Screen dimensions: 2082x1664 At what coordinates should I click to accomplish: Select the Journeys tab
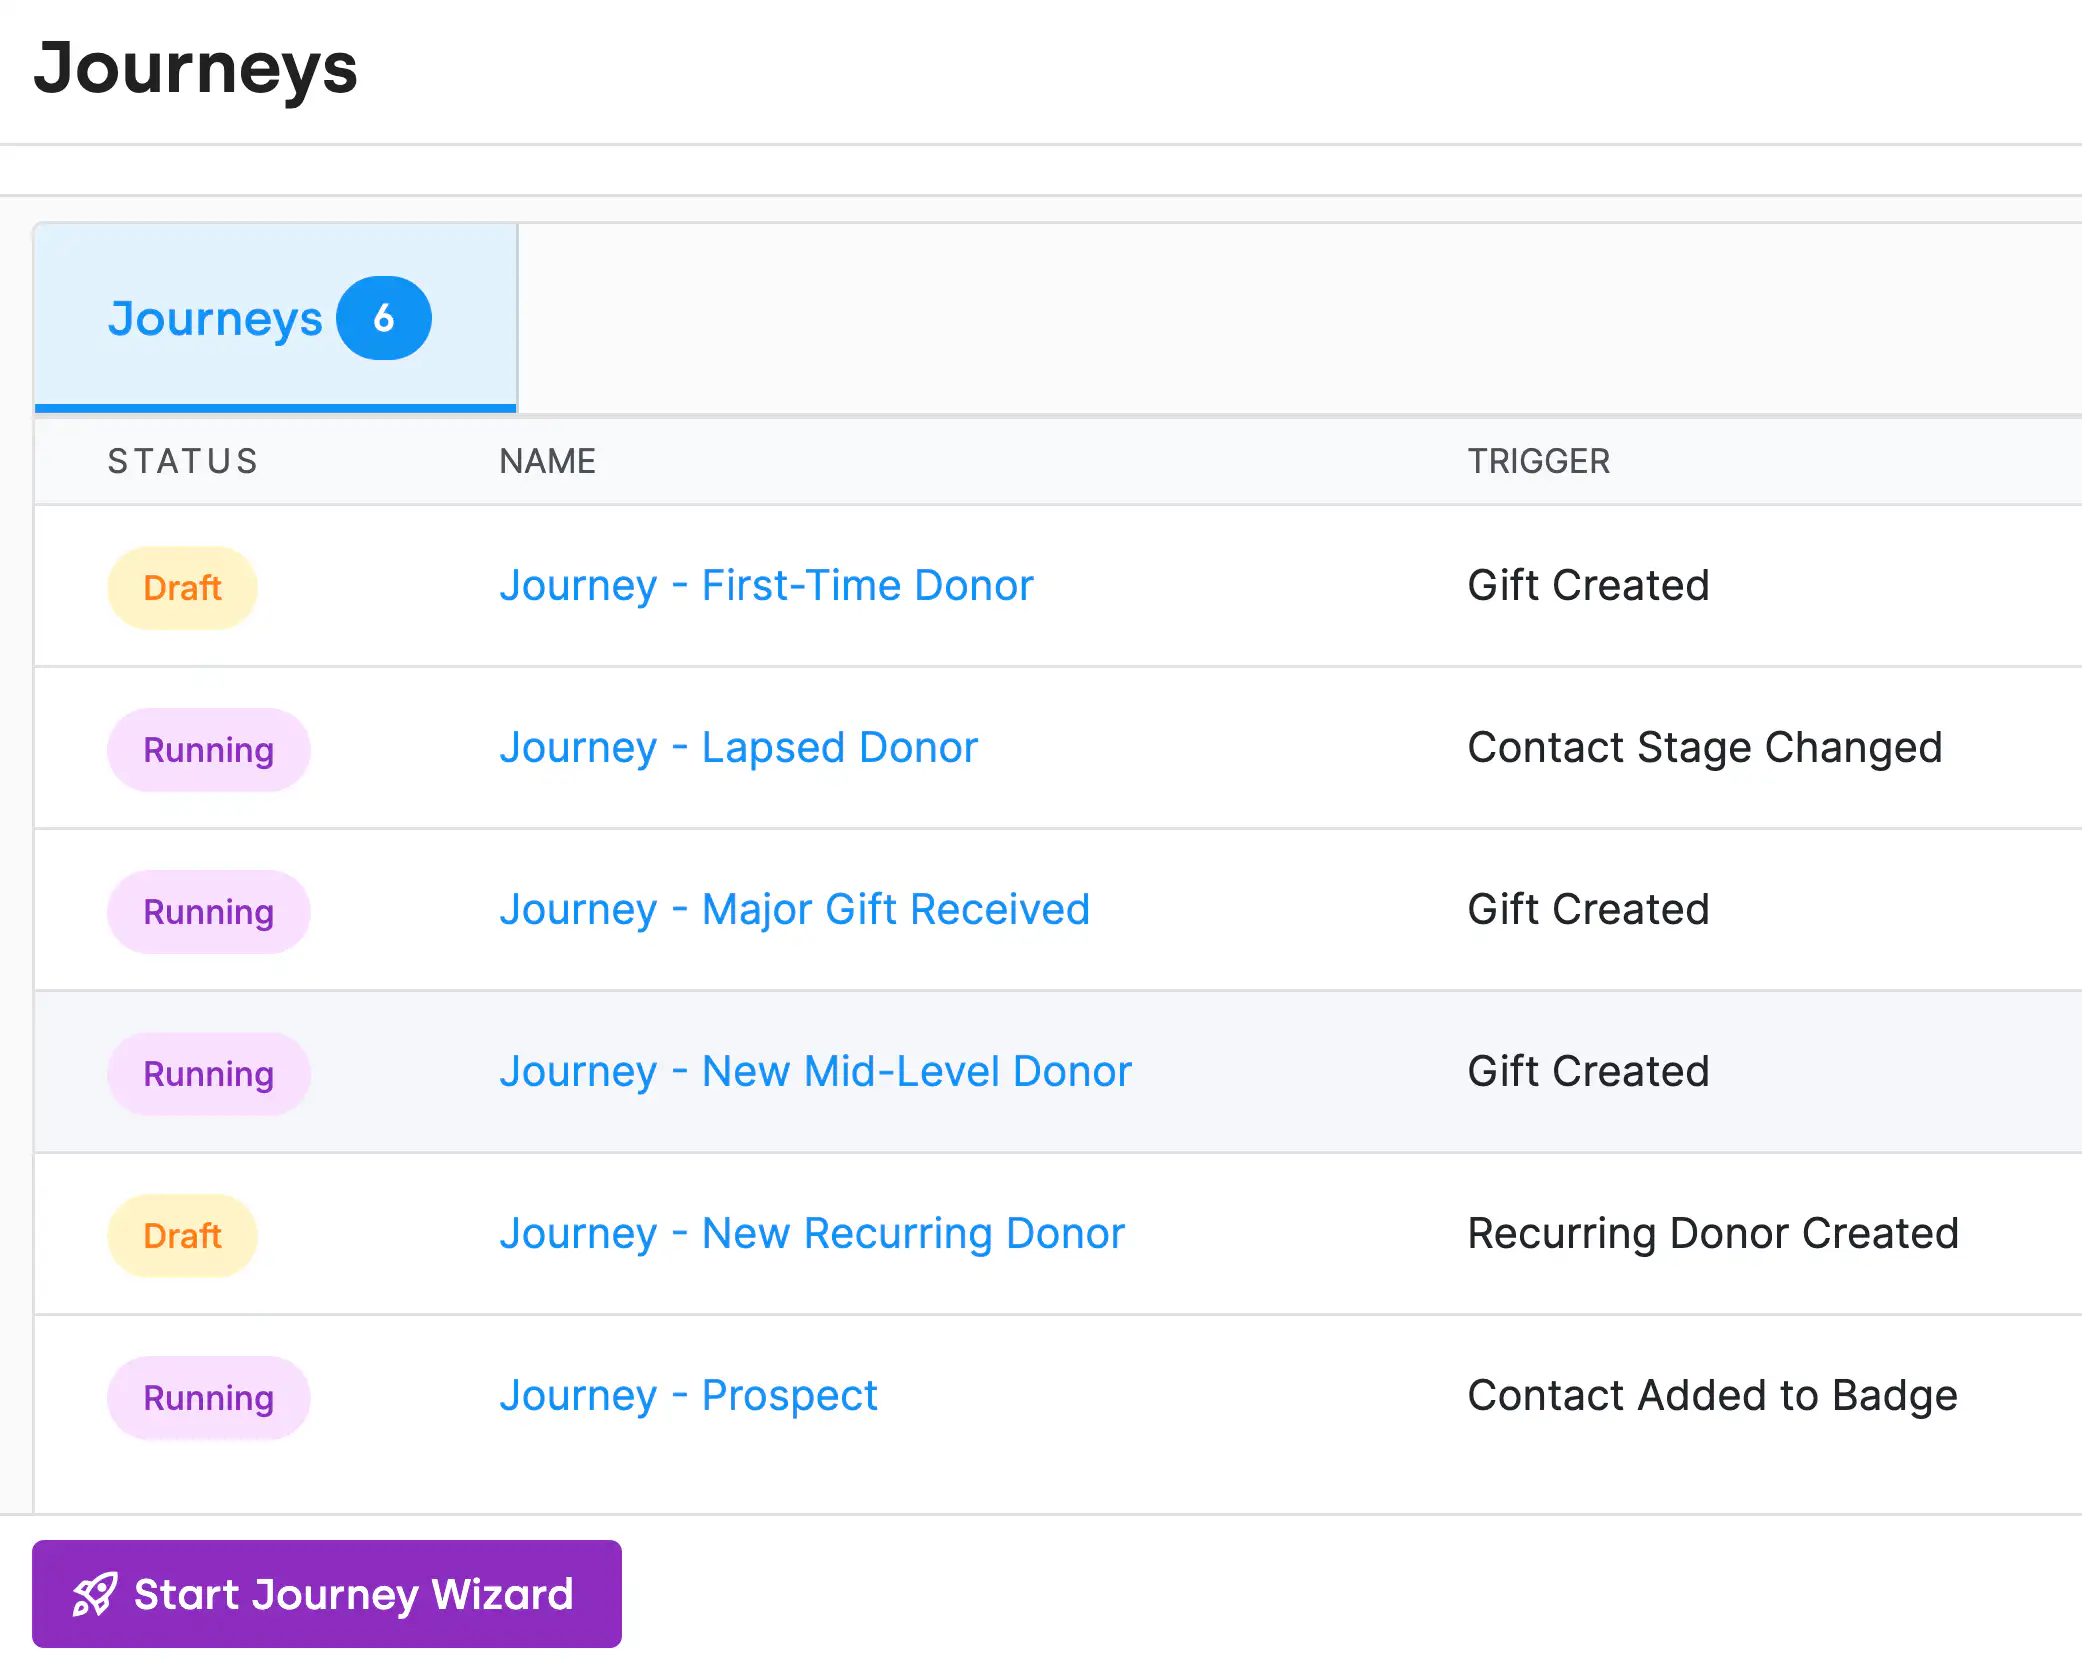276,318
